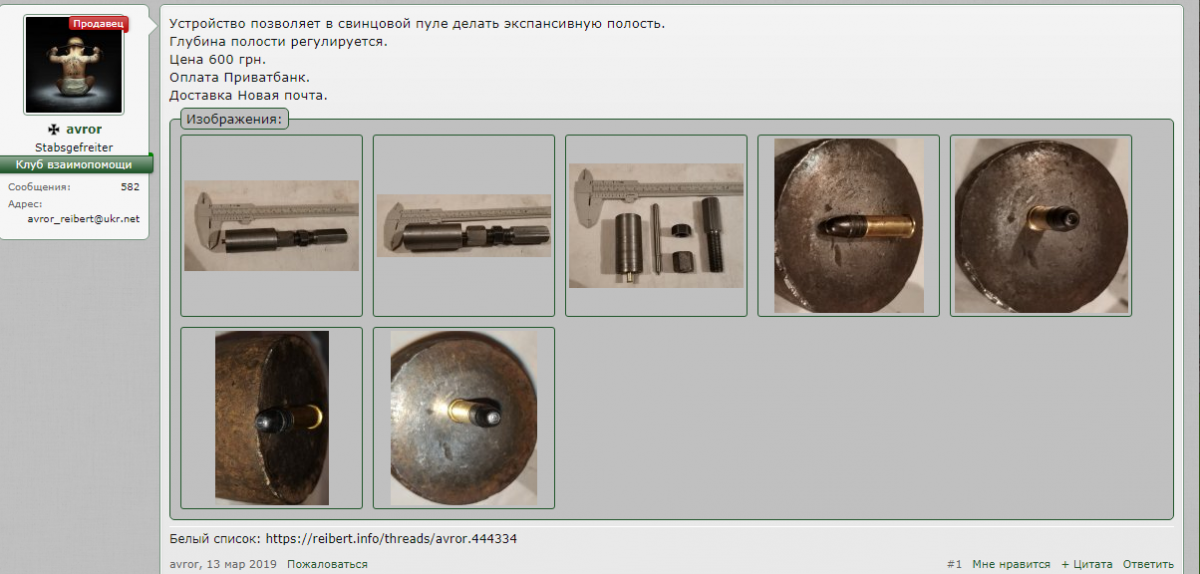1200x574 pixels.
Task: Open first caliper tool thumbnail
Action: 272,226
